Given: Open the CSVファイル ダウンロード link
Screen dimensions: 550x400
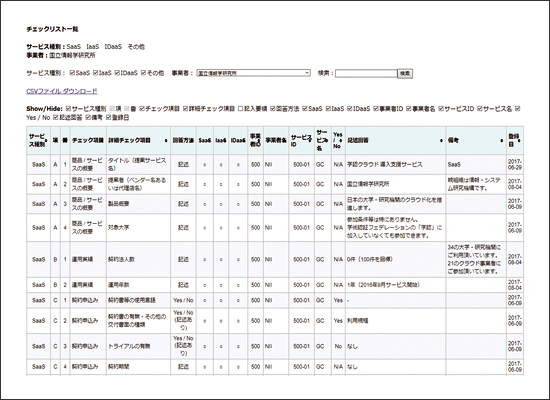Looking at the screenshot, I should click(x=62, y=91).
